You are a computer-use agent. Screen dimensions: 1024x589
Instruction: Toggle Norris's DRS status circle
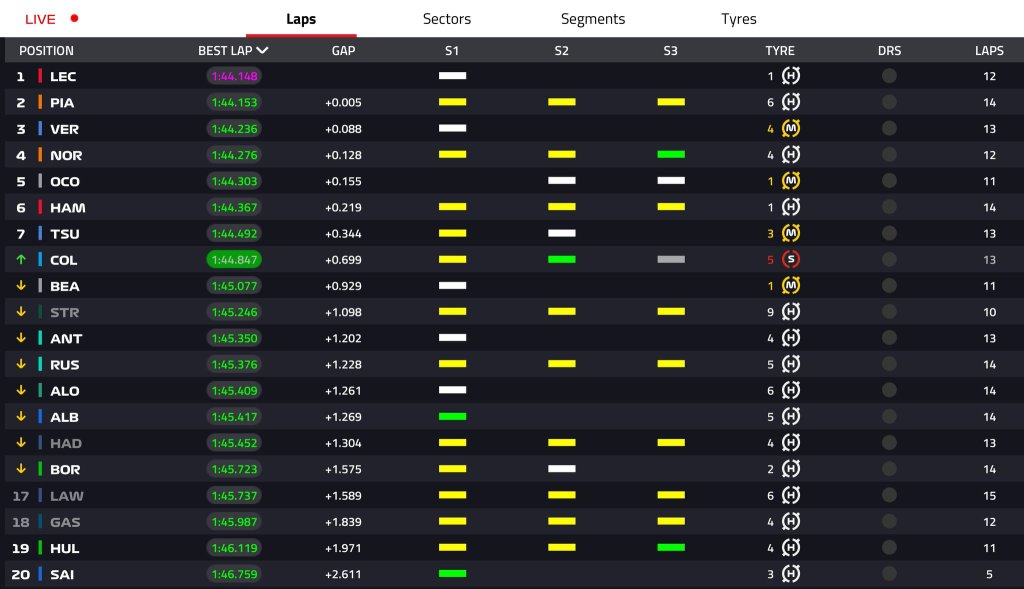889,155
